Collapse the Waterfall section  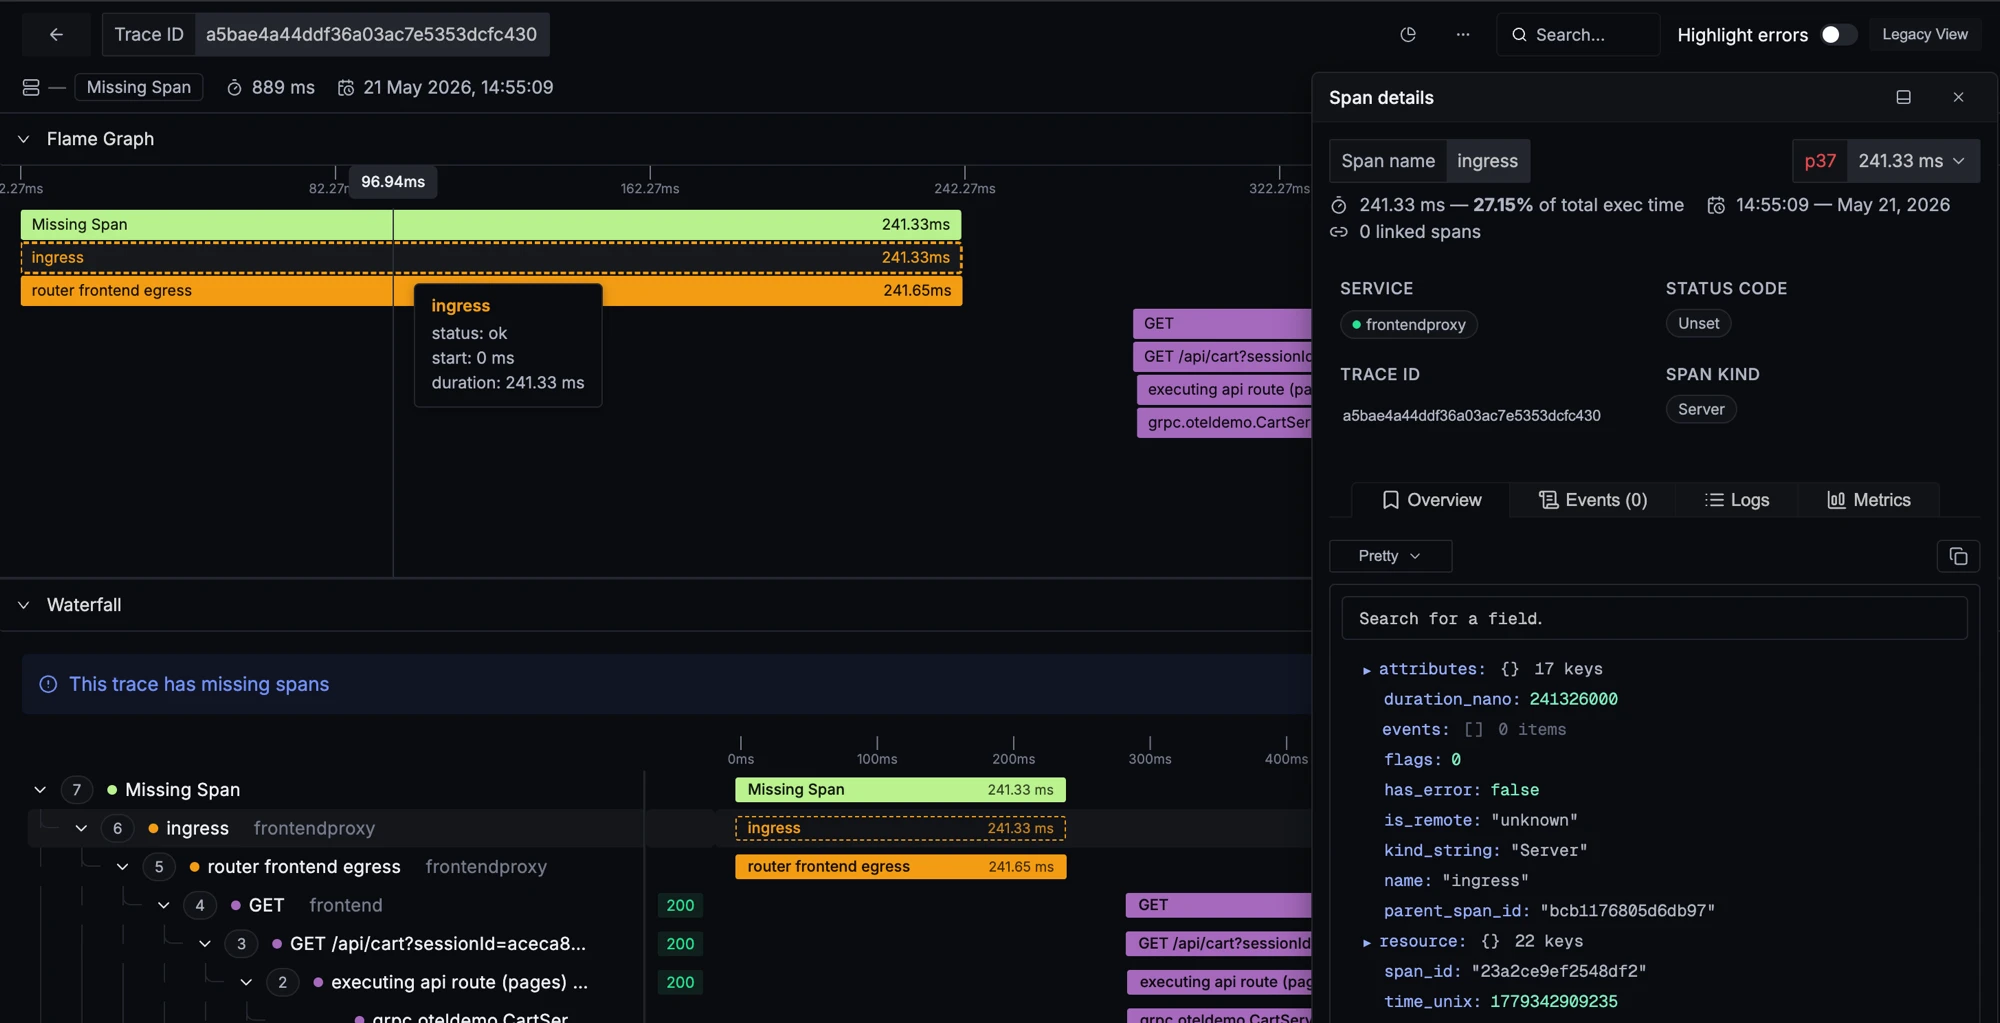(x=24, y=605)
